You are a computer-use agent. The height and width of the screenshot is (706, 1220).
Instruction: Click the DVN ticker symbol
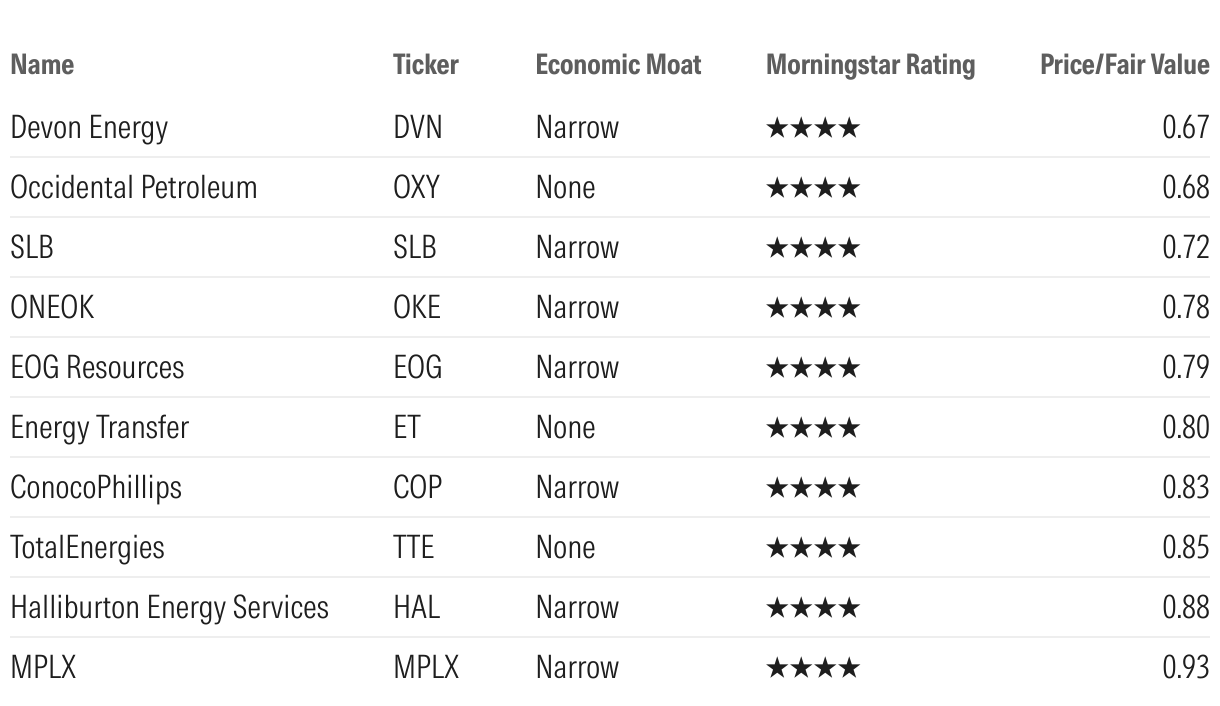coord(417,128)
